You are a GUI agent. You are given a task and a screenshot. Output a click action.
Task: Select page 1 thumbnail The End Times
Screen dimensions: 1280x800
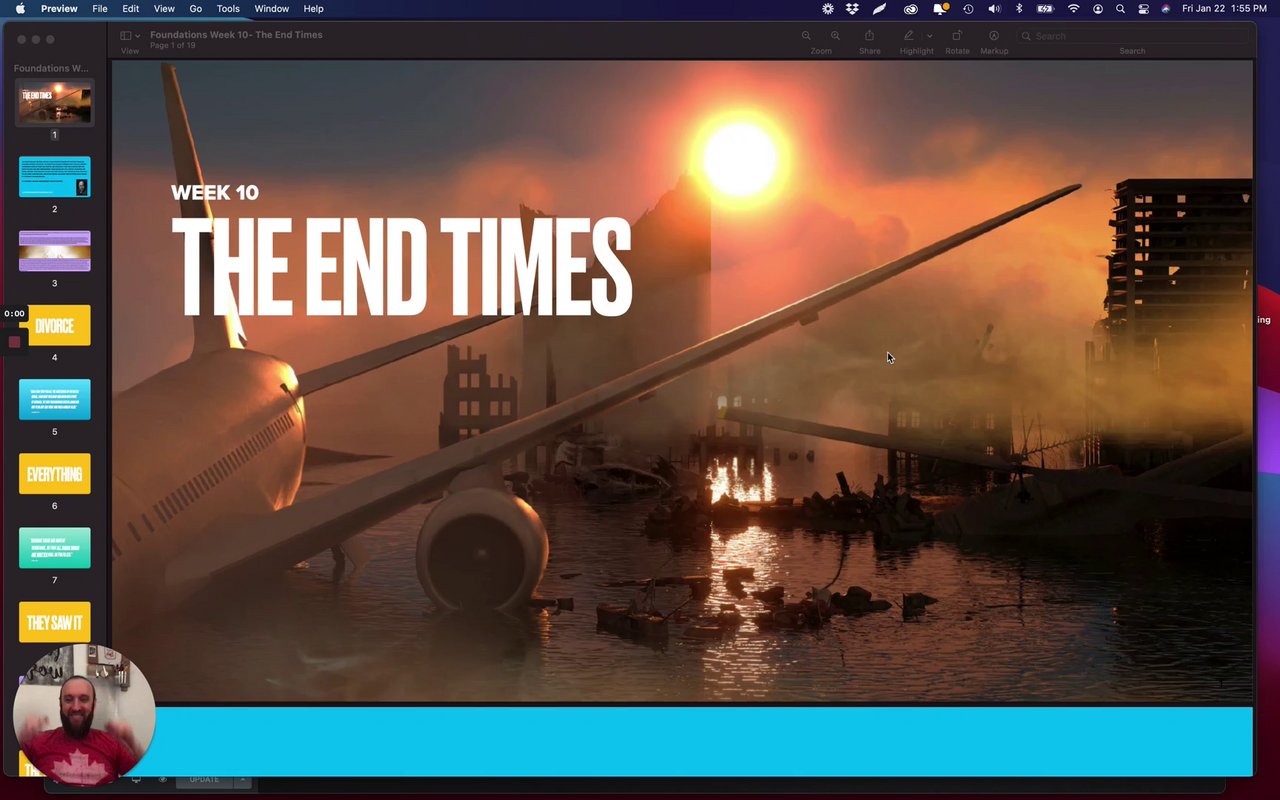(x=54, y=102)
